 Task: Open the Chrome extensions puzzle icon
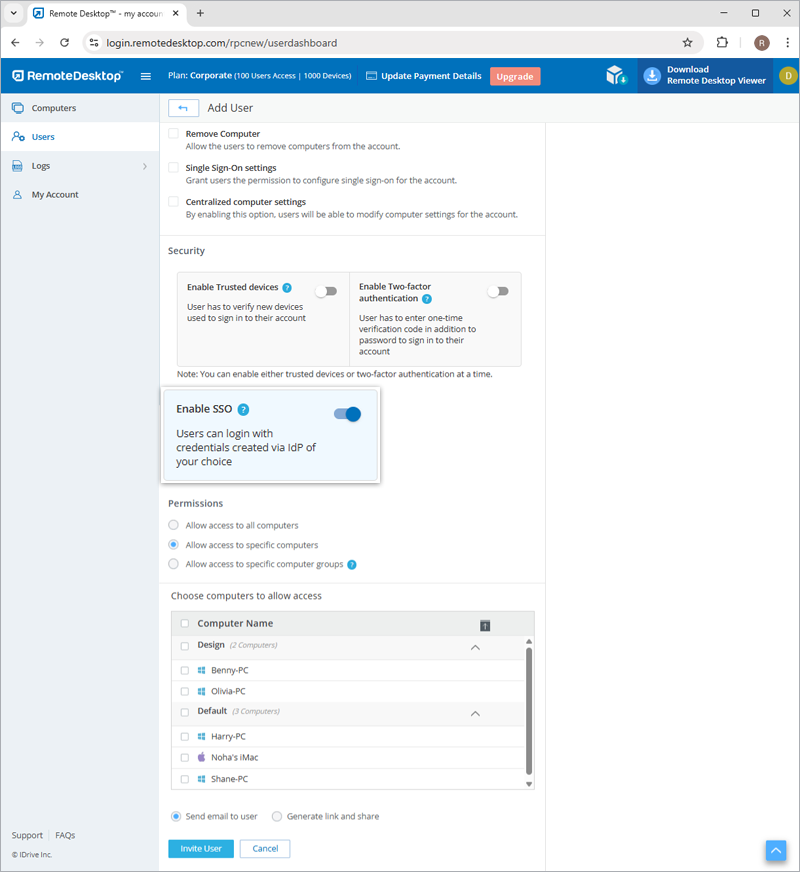pyautogui.click(x=723, y=43)
